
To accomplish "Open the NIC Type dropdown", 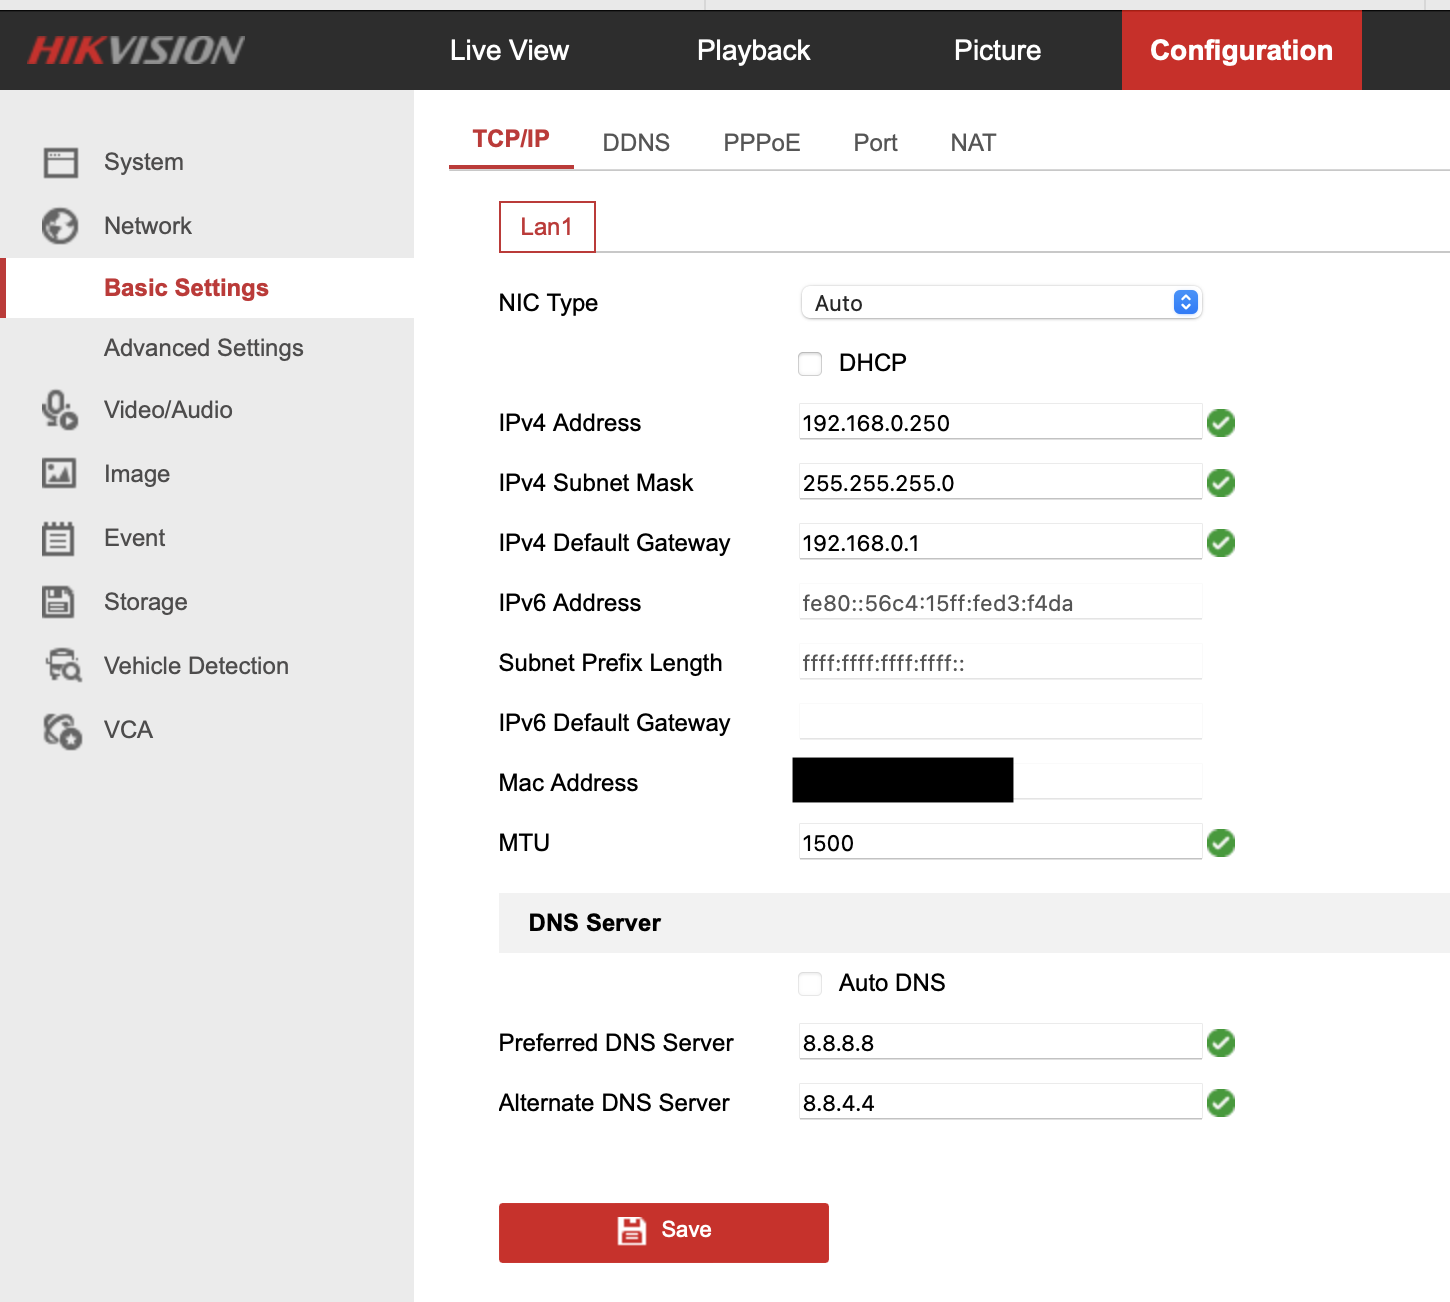I will click(x=1000, y=303).
